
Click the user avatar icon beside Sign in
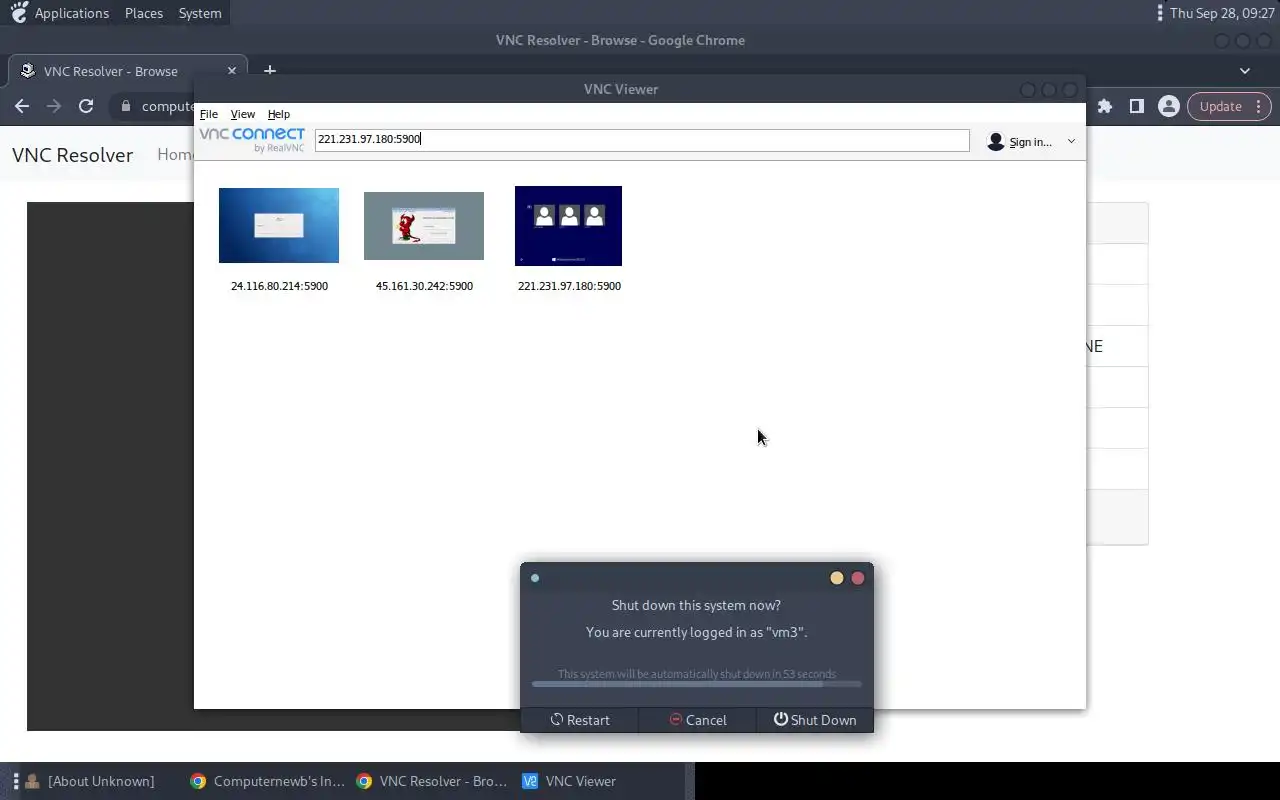(995, 141)
